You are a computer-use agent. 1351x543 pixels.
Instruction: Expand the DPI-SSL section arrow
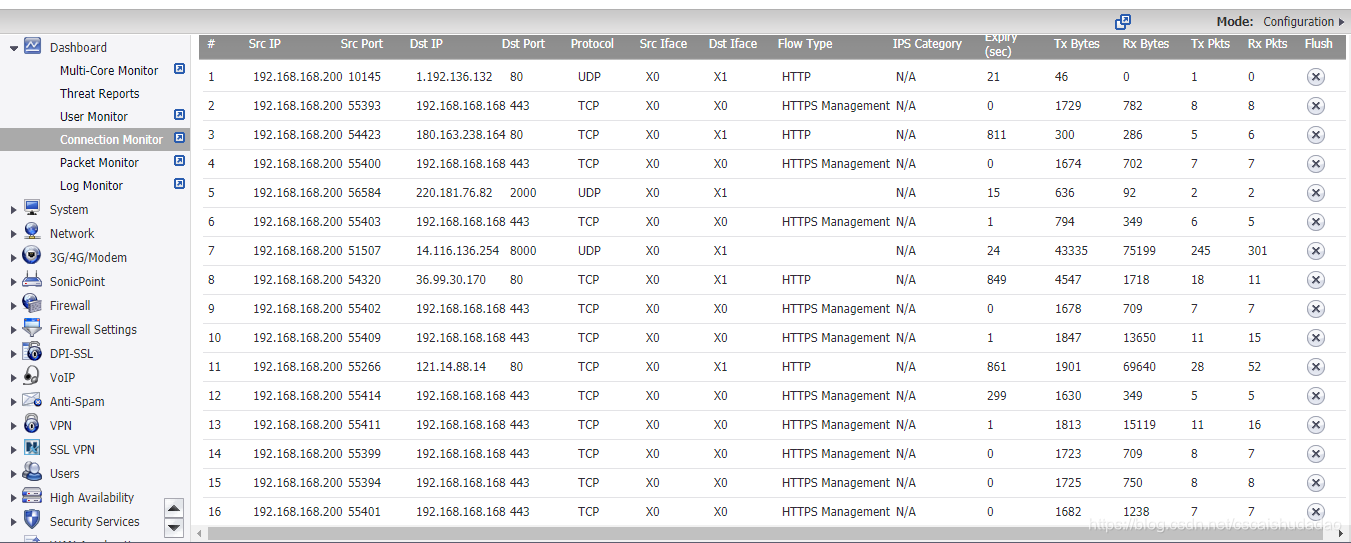(14, 354)
